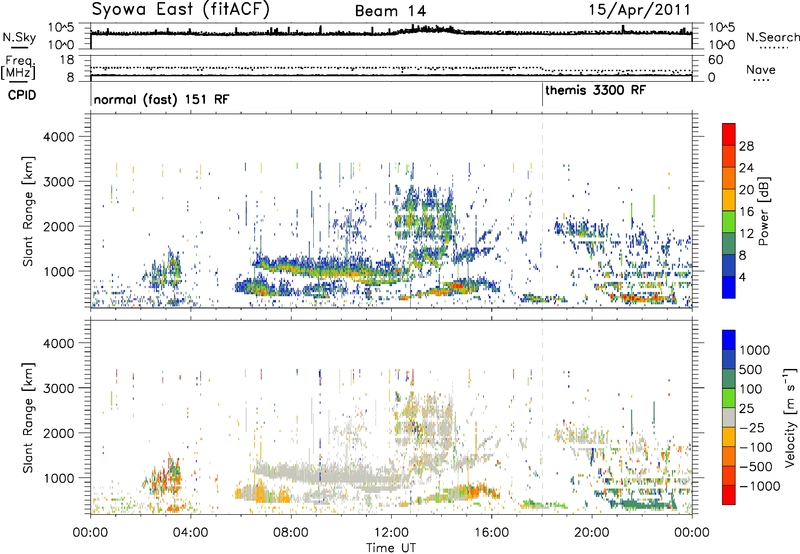Click the blue top segment of Velocity colorbar
This screenshot has width=800, height=554.
point(729,340)
